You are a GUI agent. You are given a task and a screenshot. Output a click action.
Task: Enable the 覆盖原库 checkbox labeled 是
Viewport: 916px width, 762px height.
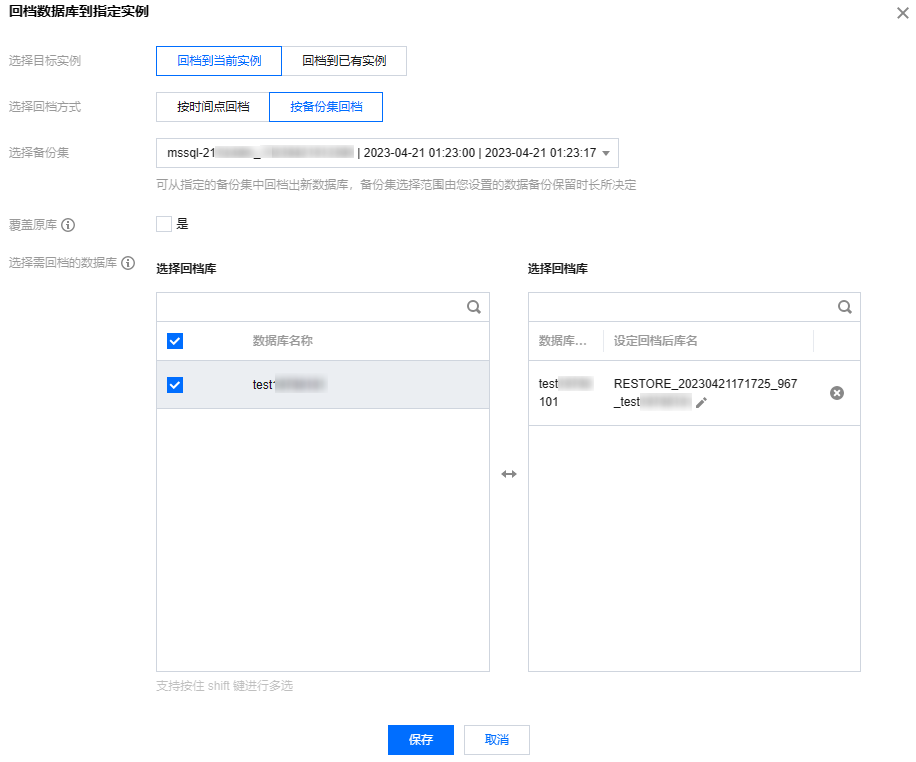164,224
